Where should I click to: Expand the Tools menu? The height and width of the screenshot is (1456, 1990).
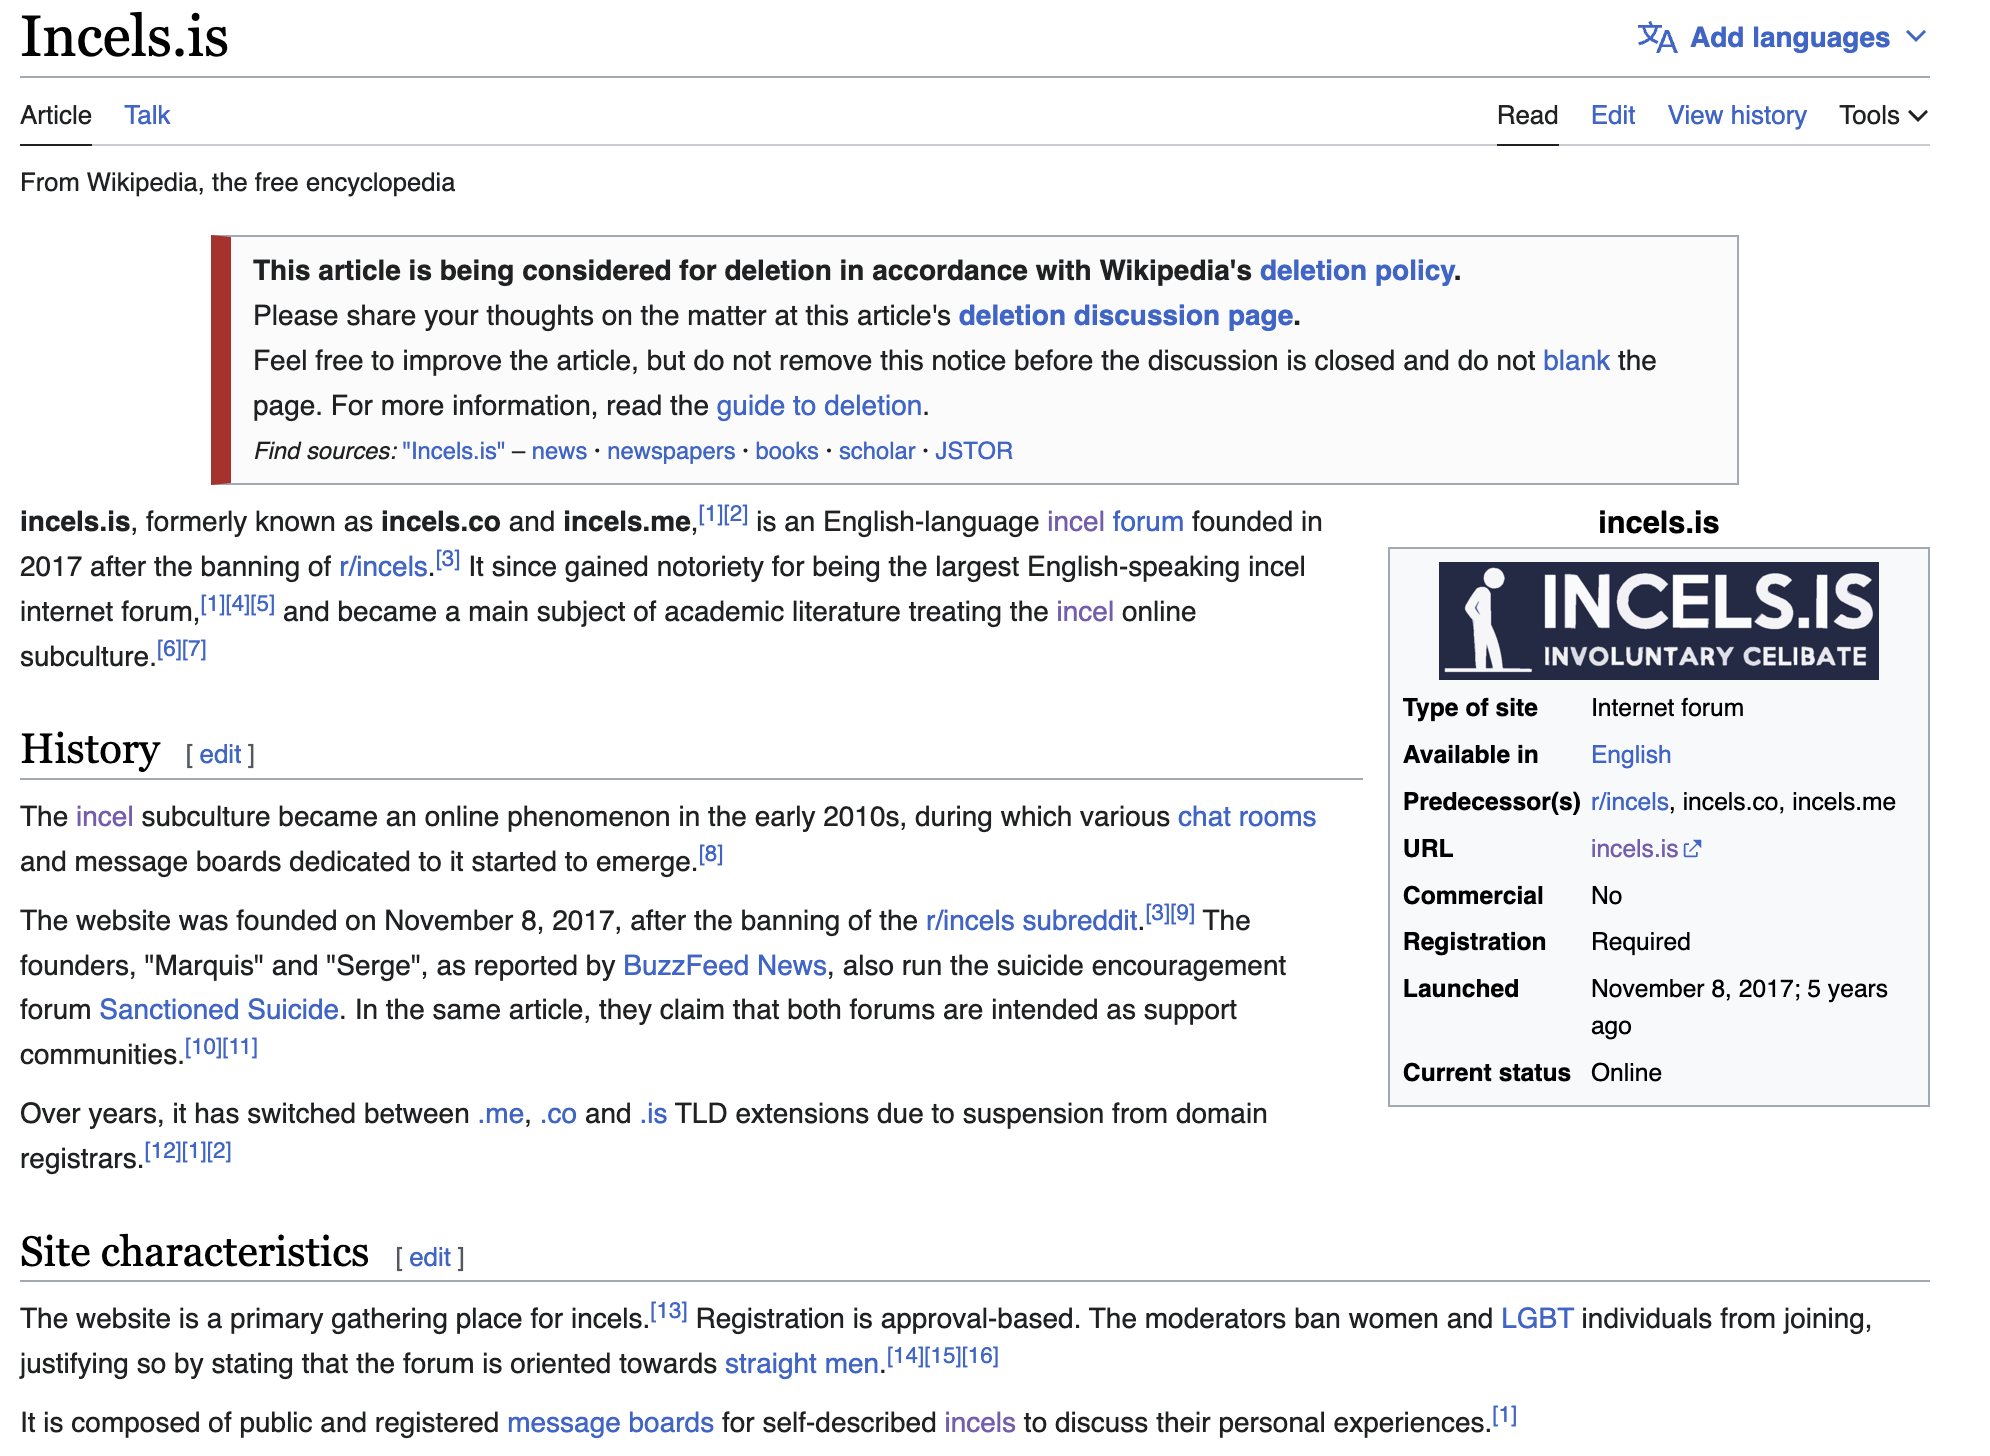coord(1883,115)
